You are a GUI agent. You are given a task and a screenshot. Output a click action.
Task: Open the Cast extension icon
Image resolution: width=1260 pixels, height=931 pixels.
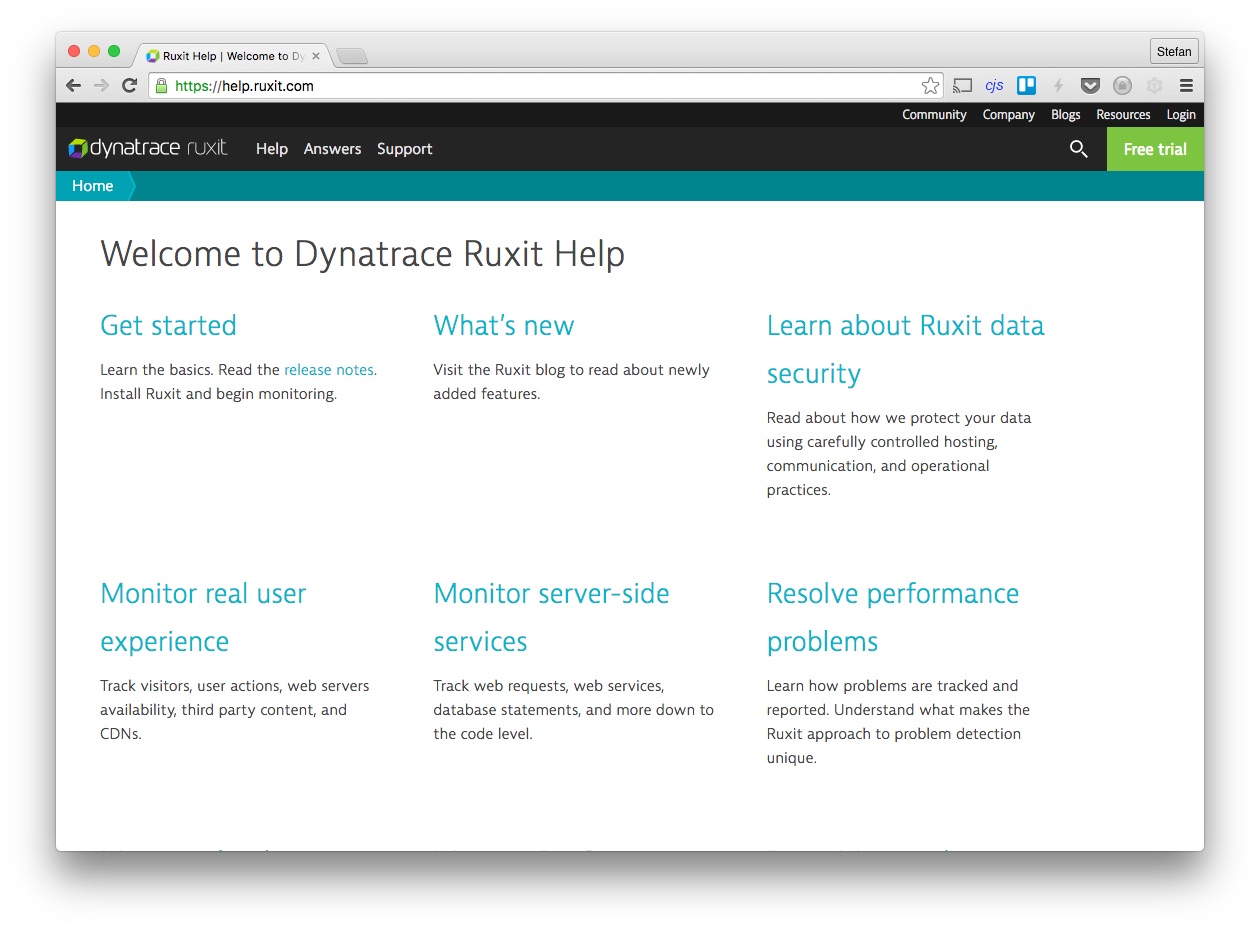962,86
